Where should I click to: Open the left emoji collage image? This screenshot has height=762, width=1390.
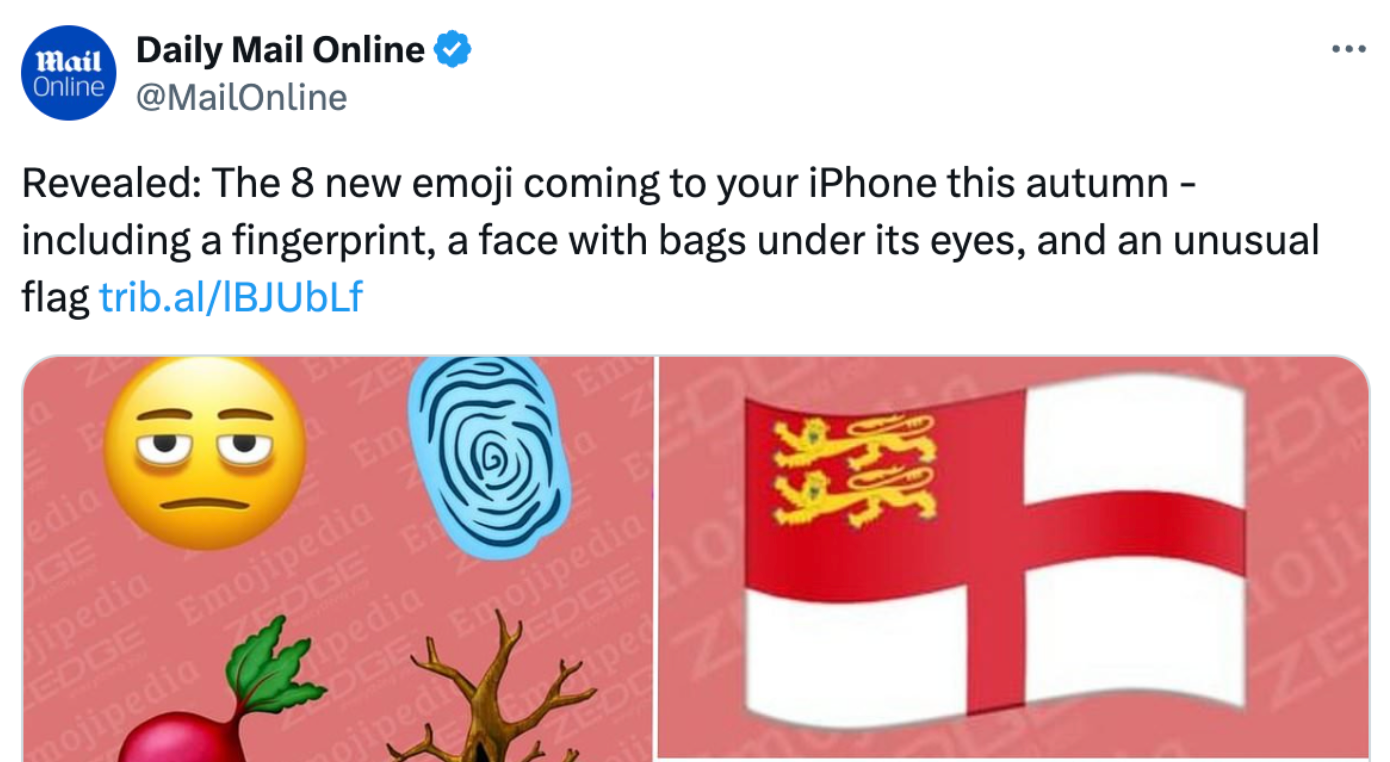338,559
